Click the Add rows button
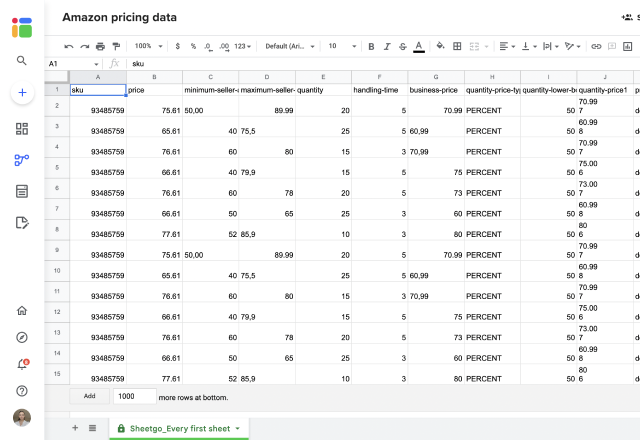Screen dimensions: 640x440 [x=89, y=396]
